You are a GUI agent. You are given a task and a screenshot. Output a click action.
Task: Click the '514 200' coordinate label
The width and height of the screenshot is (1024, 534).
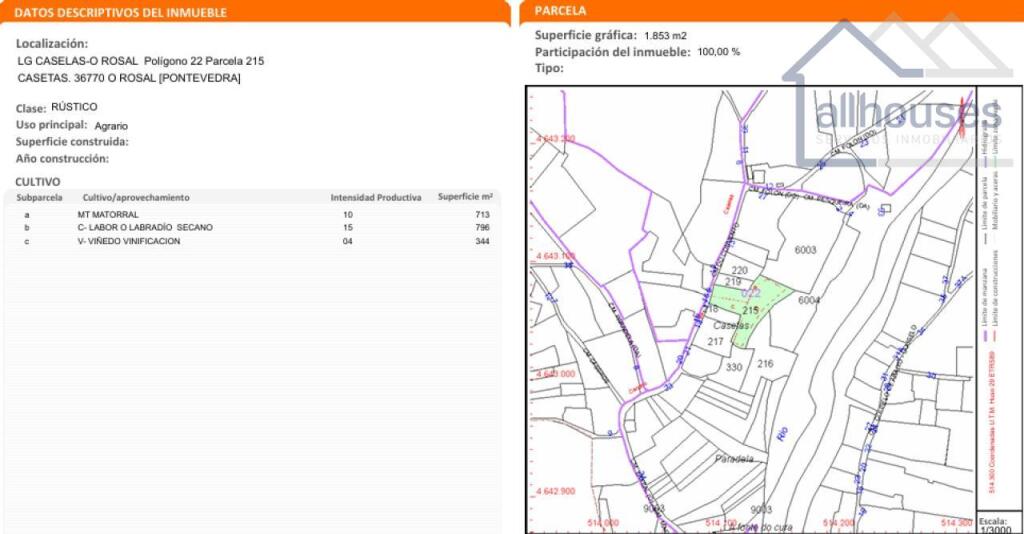839,523
